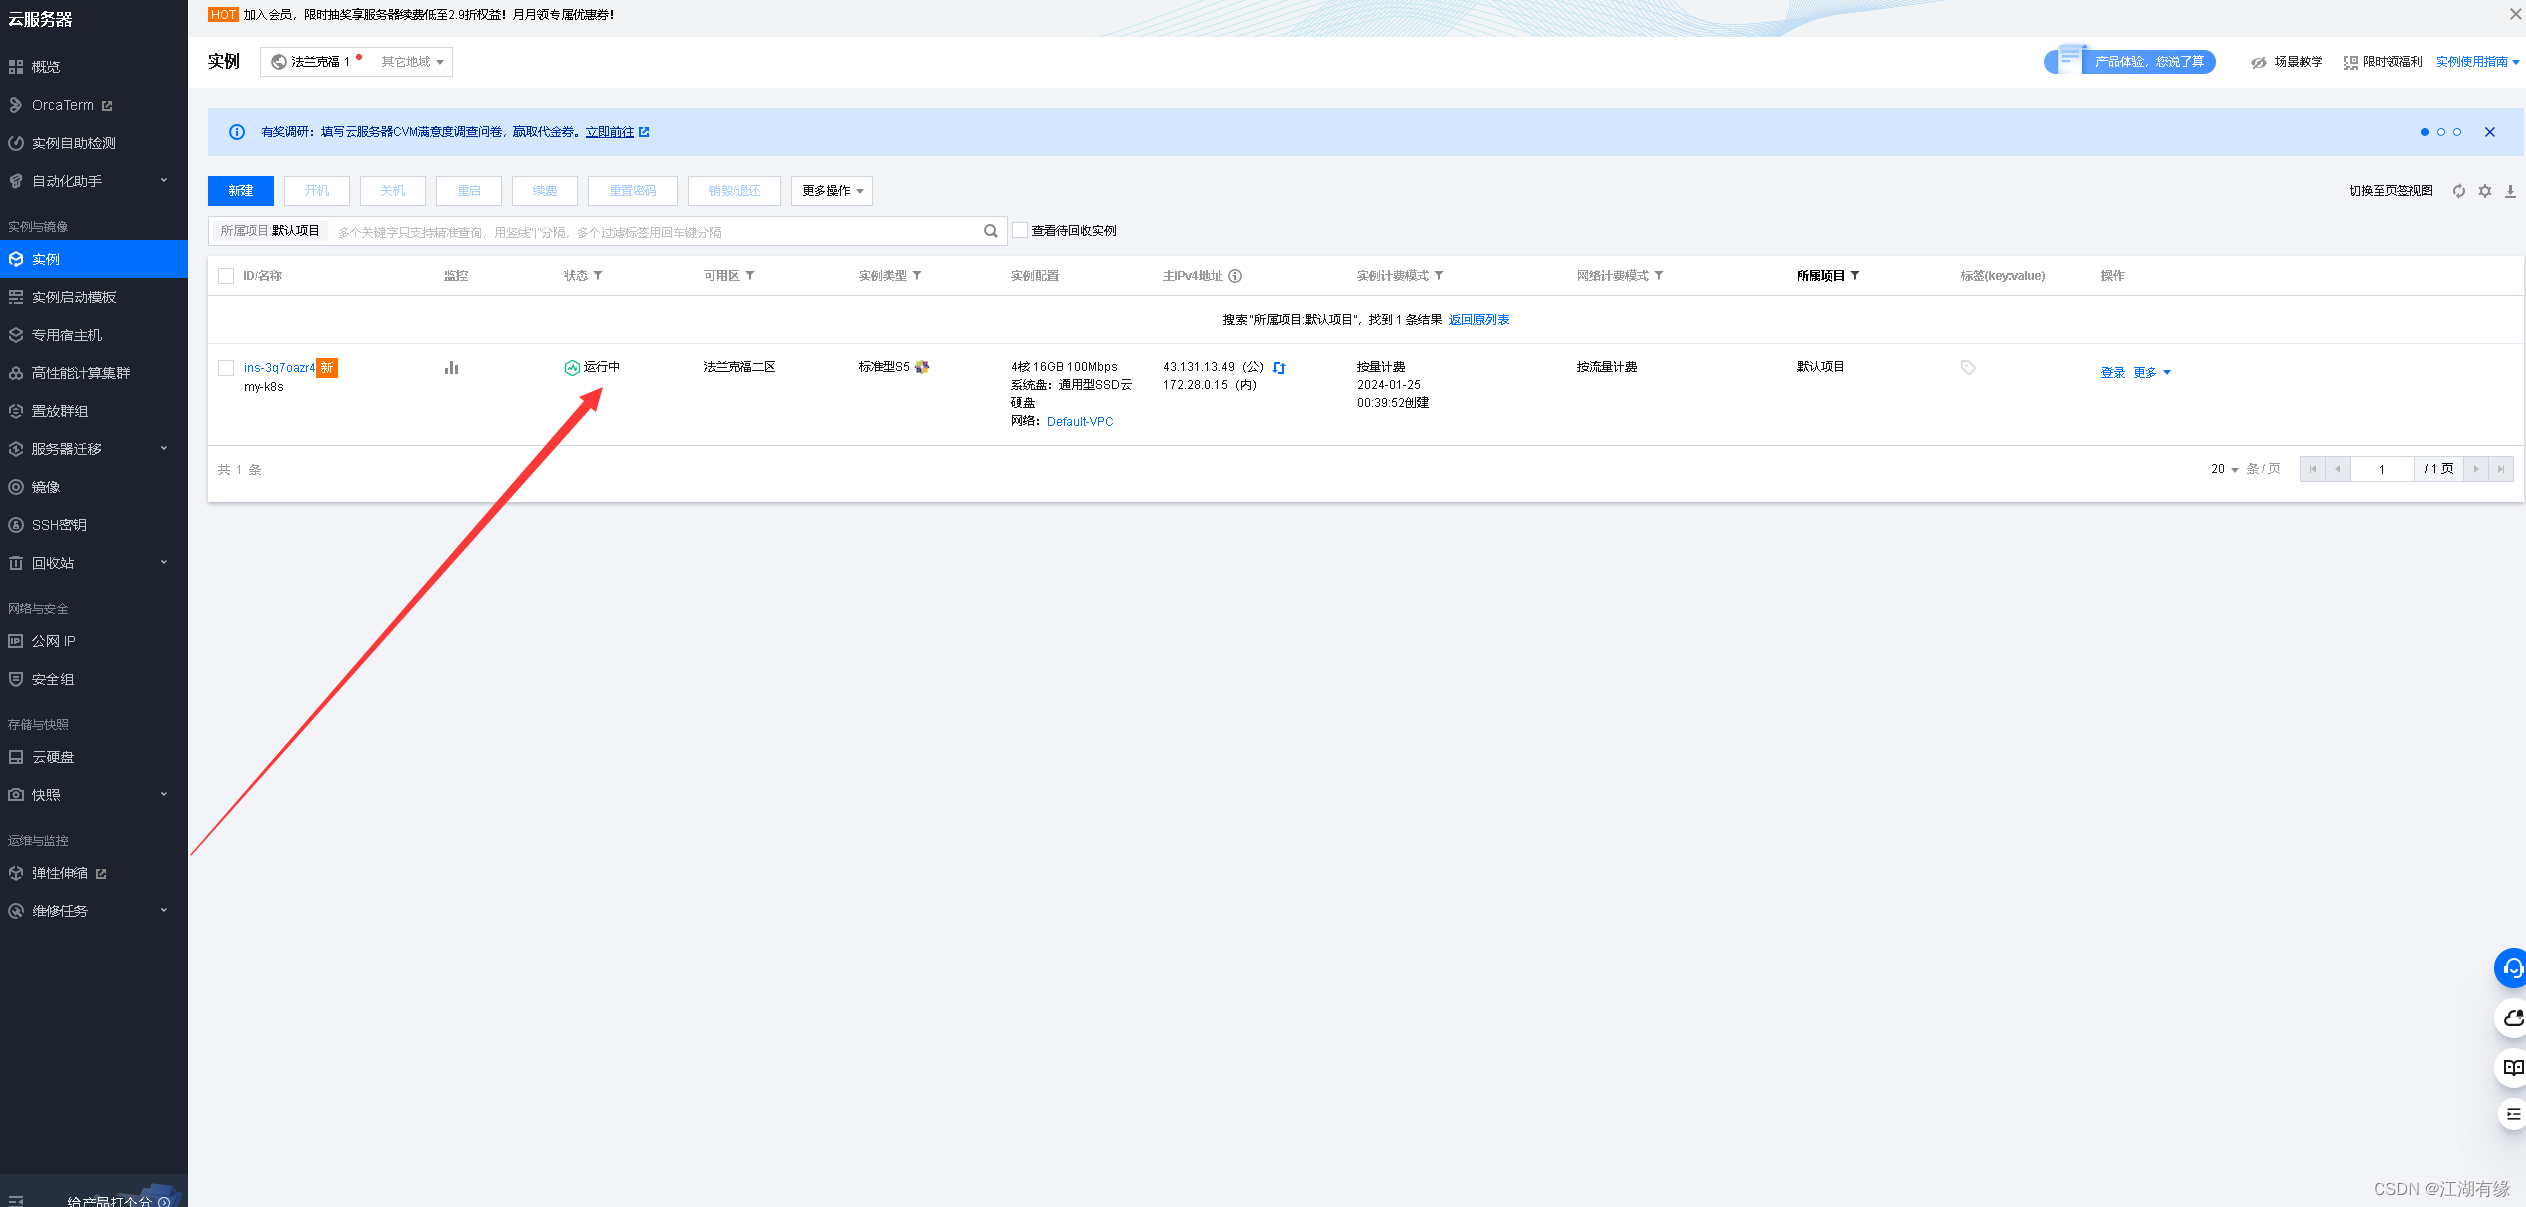Click the refresh list icon
Viewport: 2526px width, 1207px height.
click(2459, 191)
